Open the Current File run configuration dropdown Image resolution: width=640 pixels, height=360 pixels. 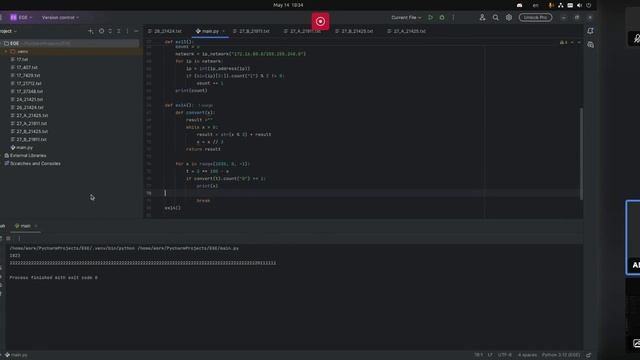[x=406, y=18]
